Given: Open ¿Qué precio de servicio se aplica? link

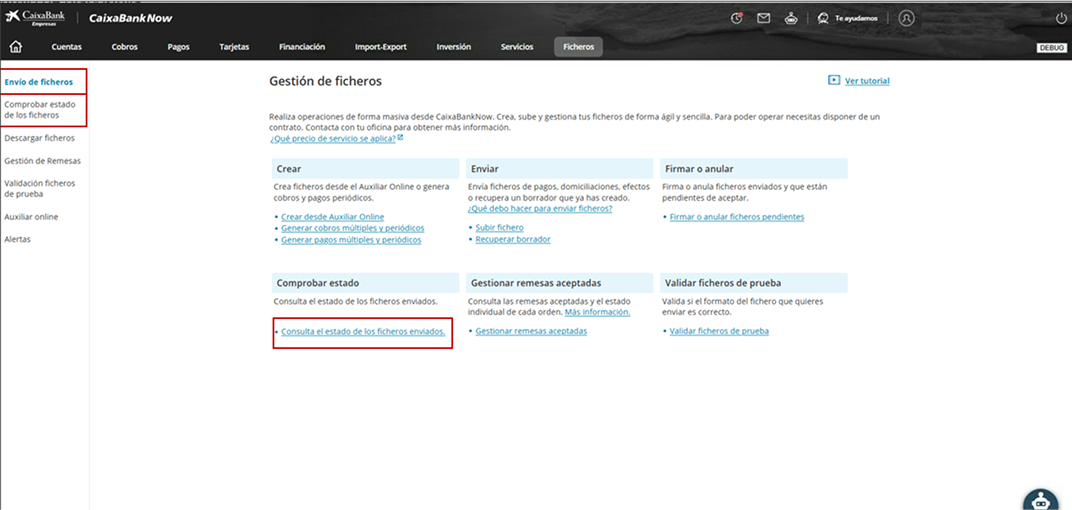Looking at the screenshot, I should [333, 138].
